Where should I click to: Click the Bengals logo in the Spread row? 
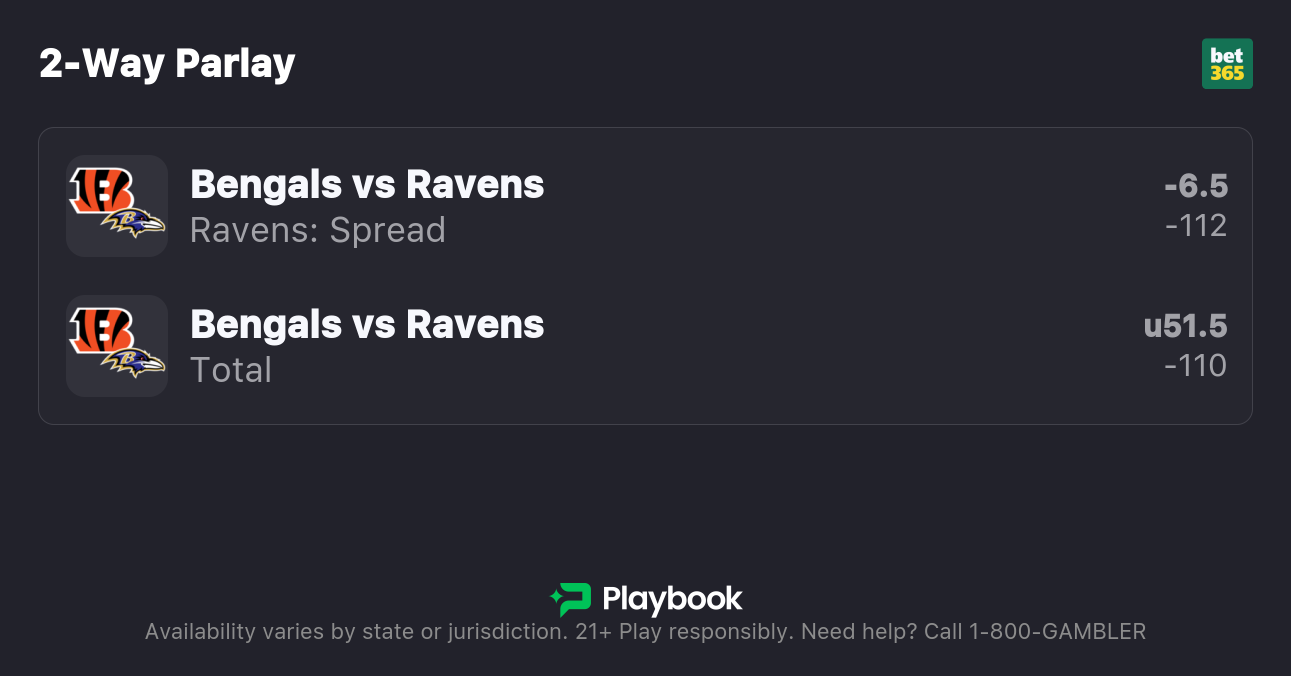pyautogui.click(x=101, y=190)
